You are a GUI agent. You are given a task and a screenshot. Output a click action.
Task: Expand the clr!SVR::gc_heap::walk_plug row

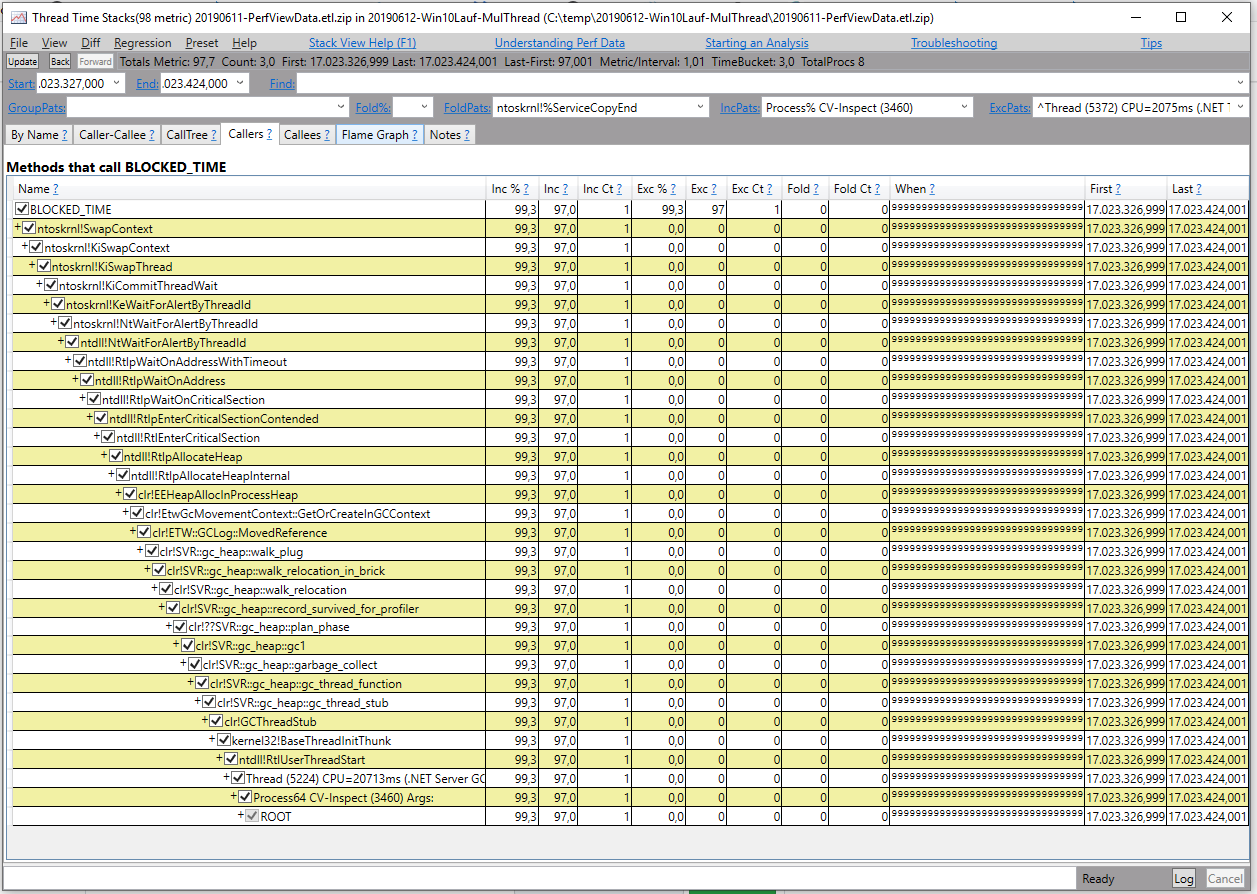139,551
